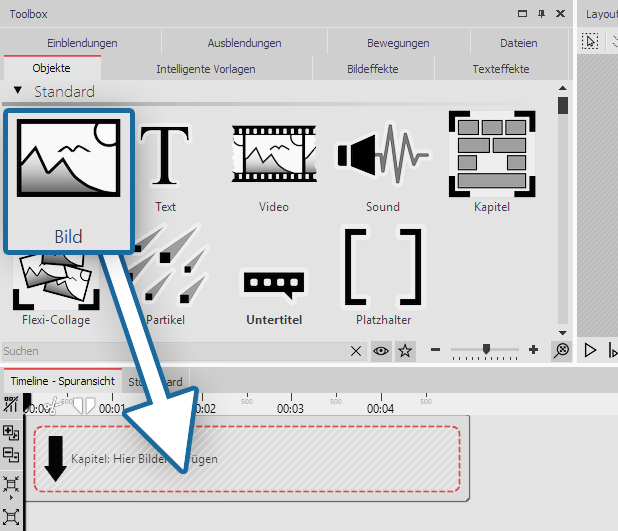Toggle the favorites star filter

point(404,351)
